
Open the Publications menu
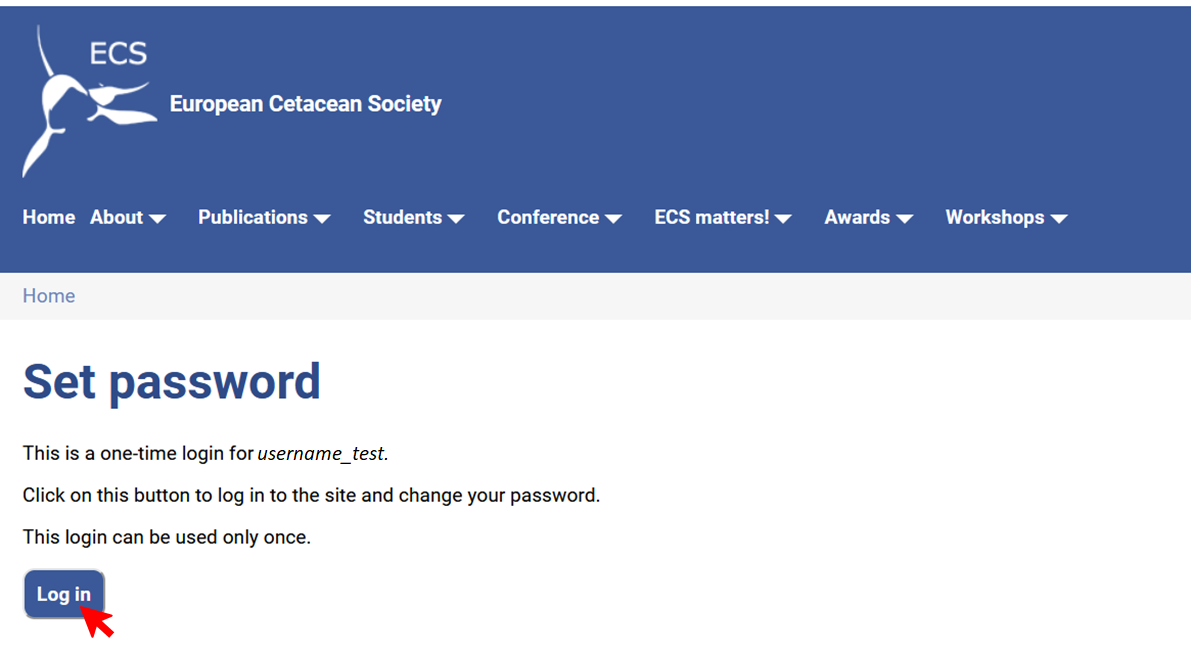253,217
